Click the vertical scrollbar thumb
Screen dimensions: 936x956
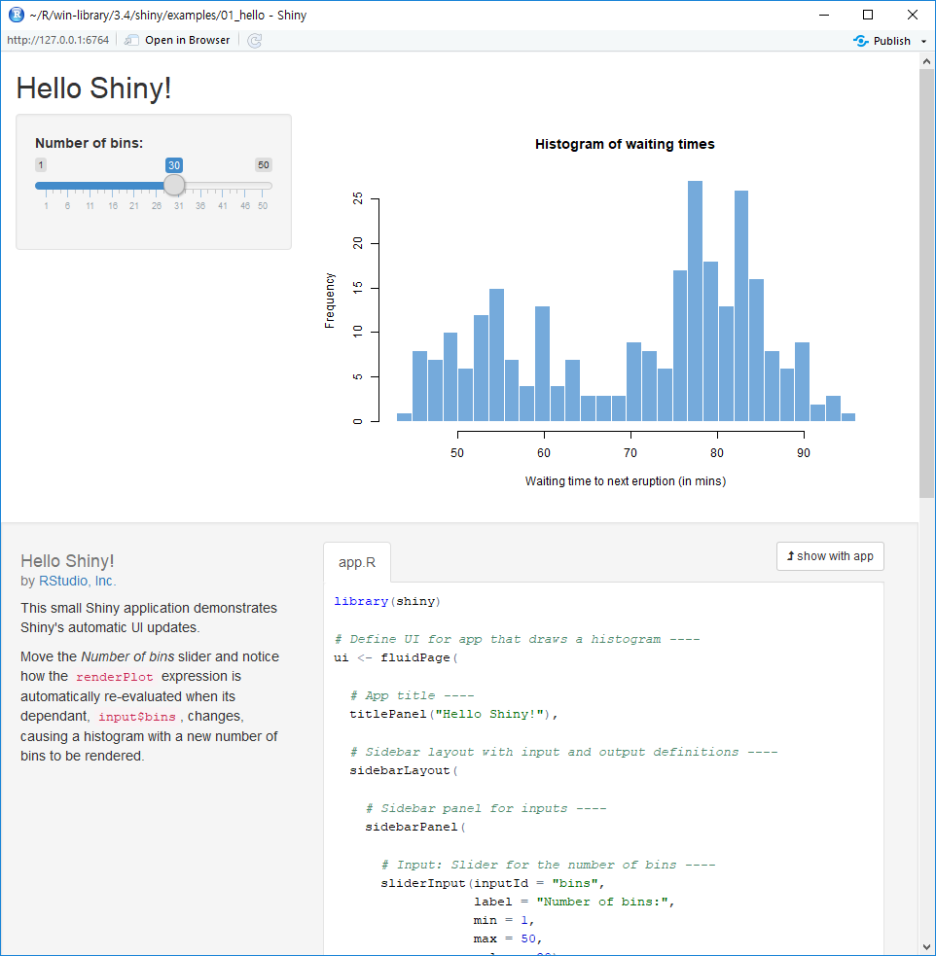(x=926, y=284)
